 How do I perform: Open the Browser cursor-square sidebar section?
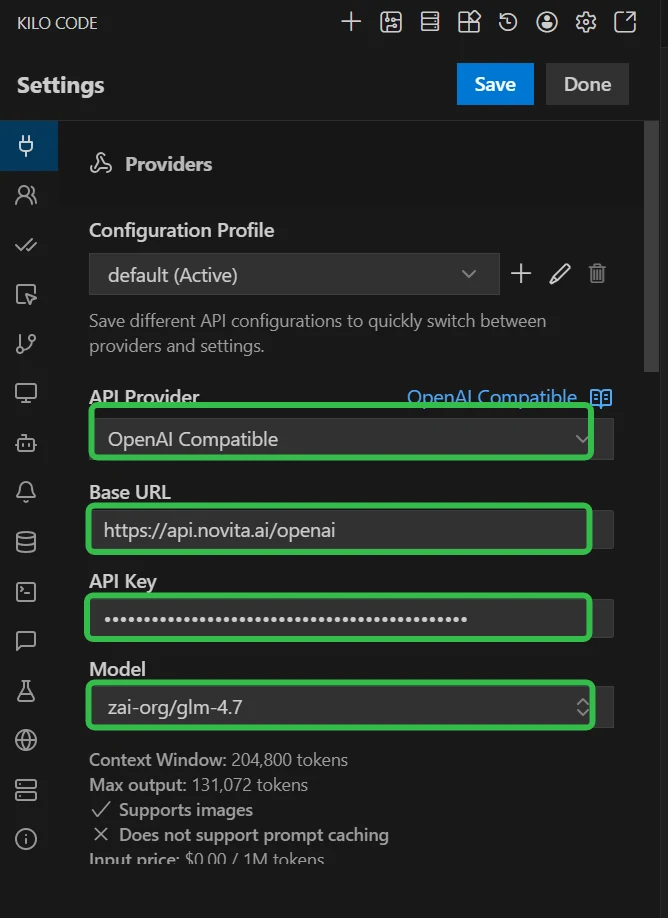[26, 294]
